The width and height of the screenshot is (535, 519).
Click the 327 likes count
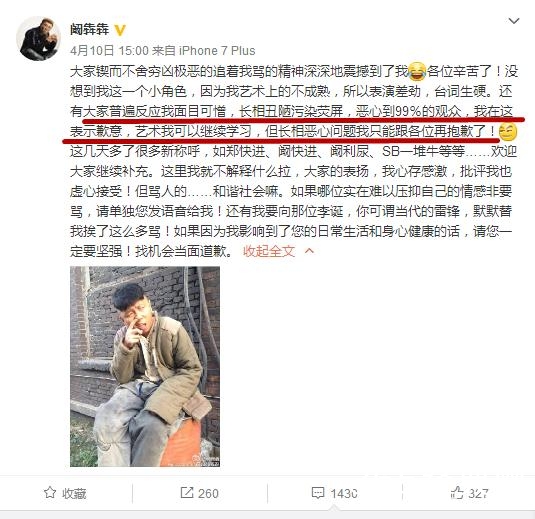pos(478,493)
